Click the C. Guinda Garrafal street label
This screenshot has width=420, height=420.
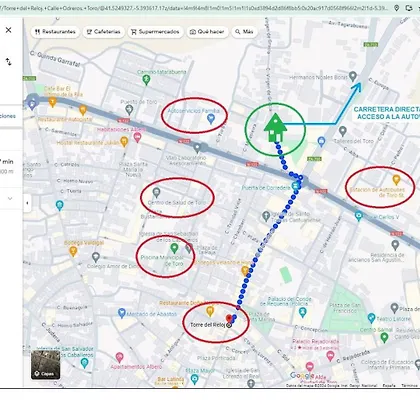tap(55, 59)
